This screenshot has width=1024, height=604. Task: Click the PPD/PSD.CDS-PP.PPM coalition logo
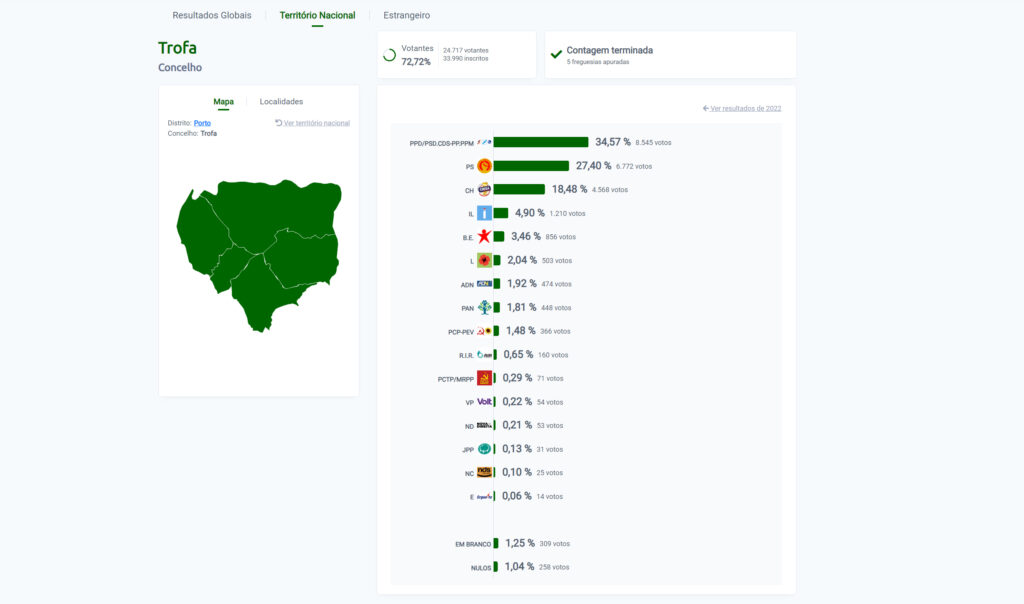coord(484,143)
